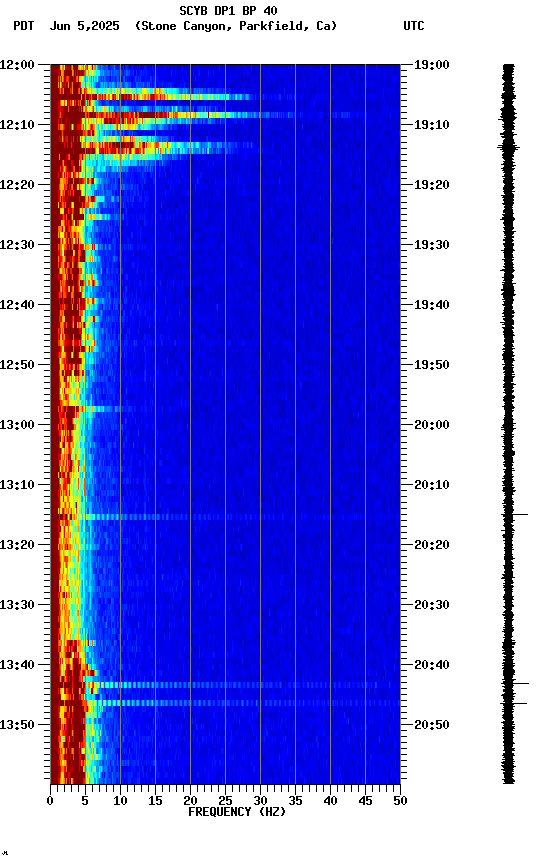Viewport: 552px width, 864px height.
Task: Click the 20:20 UTC time label
Action: tap(432, 545)
